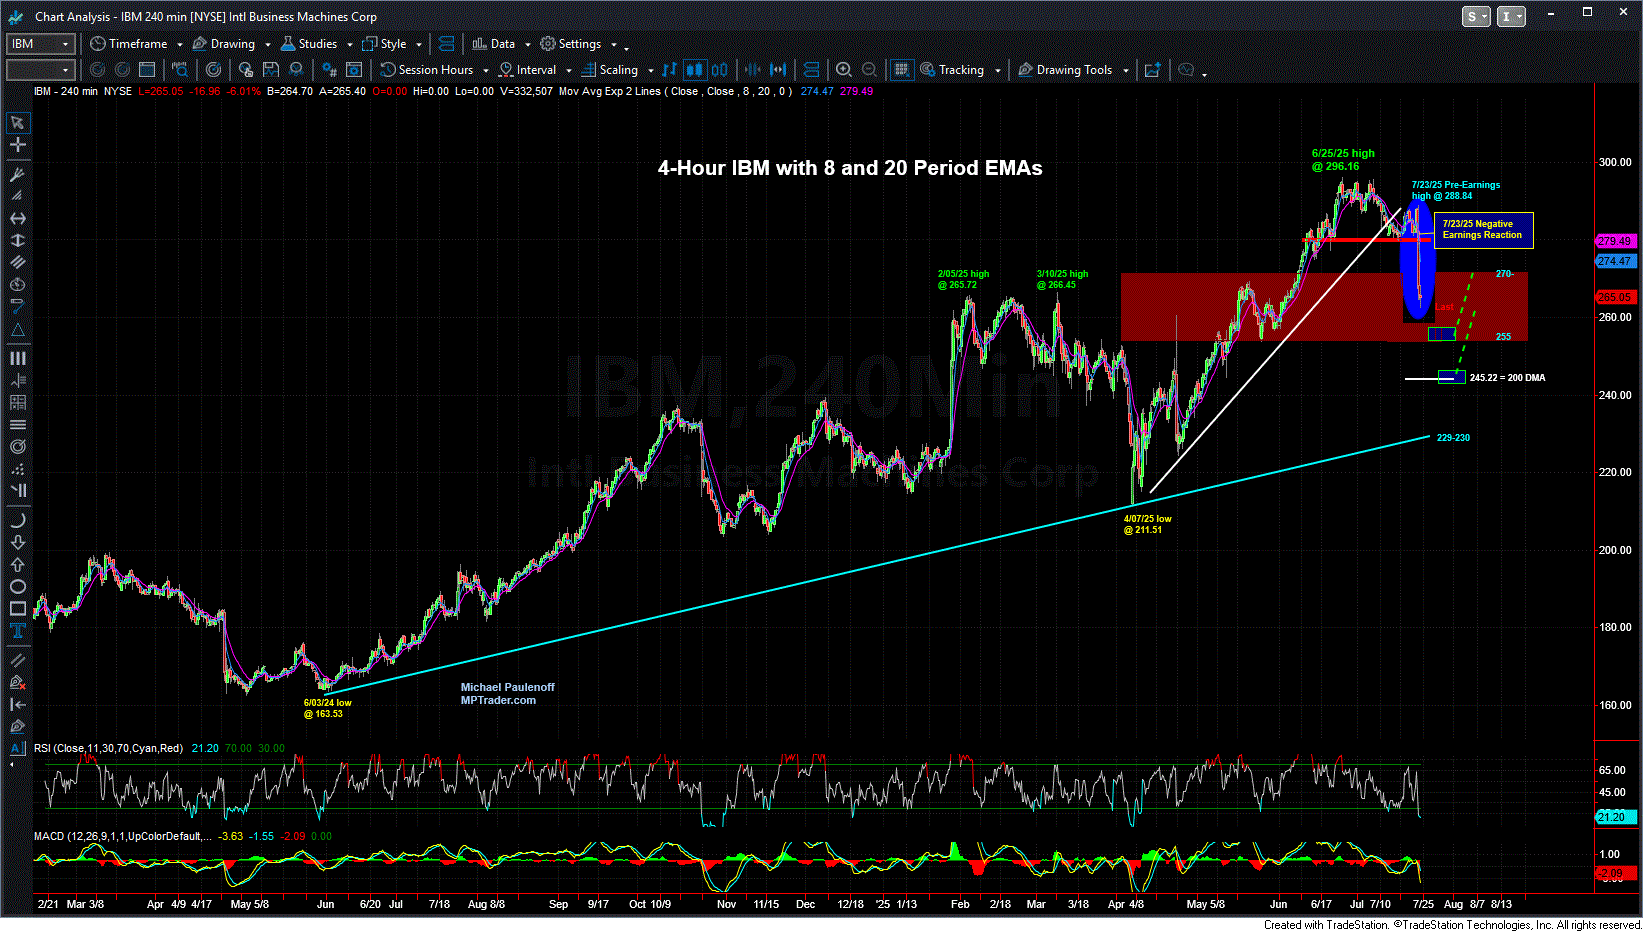Click the blue 274.47 price axis label
The width and height of the screenshot is (1643, 931).
coord(1614,261)
